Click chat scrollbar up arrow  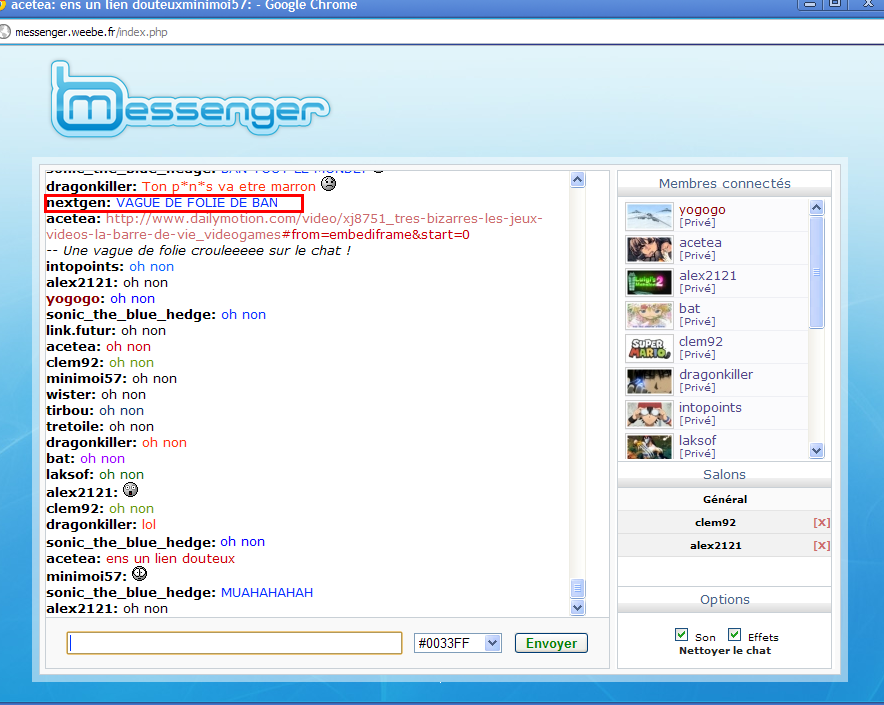tap(577, 180)
